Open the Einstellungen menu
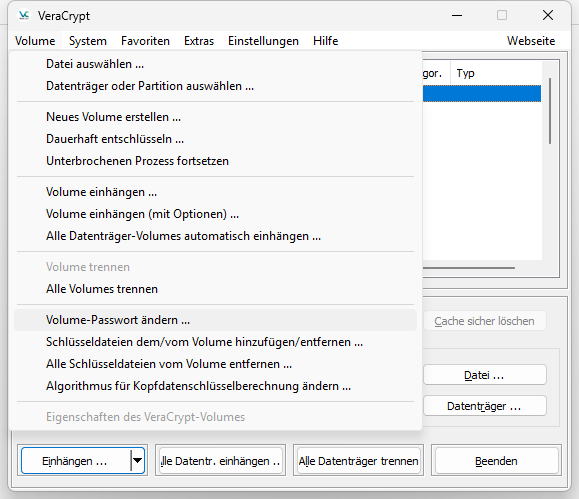Image resolution: width=579 pixels, height=499 pixels. pyautogui.click(x=263, y=41)
